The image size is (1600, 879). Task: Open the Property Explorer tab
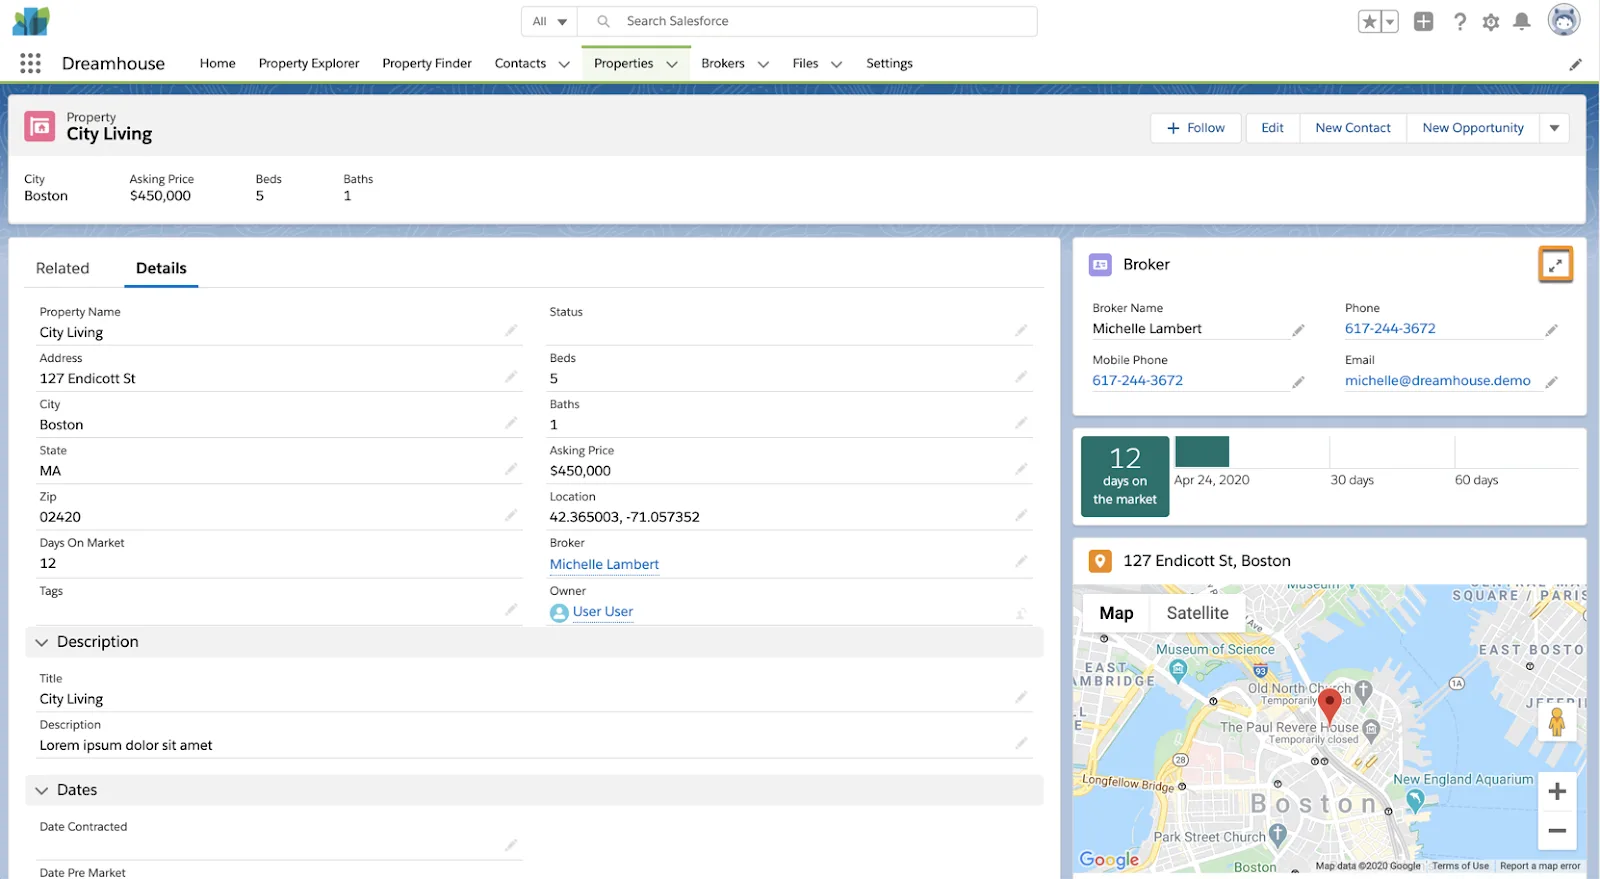(x=309, y=63)
